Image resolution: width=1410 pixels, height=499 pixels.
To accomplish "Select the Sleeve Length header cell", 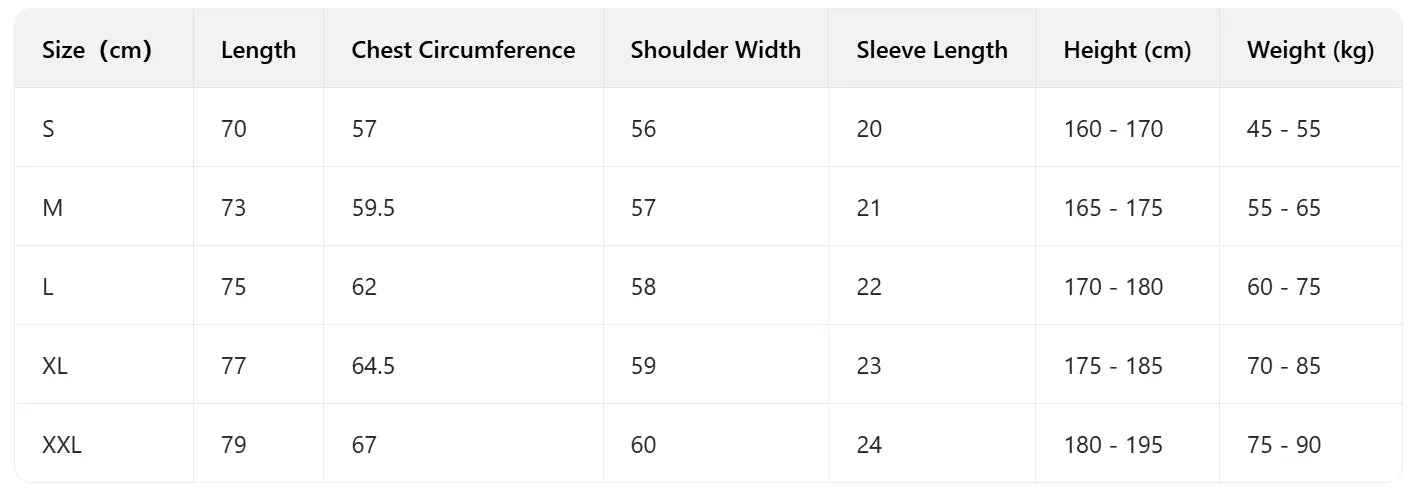I will click(932, 50).
